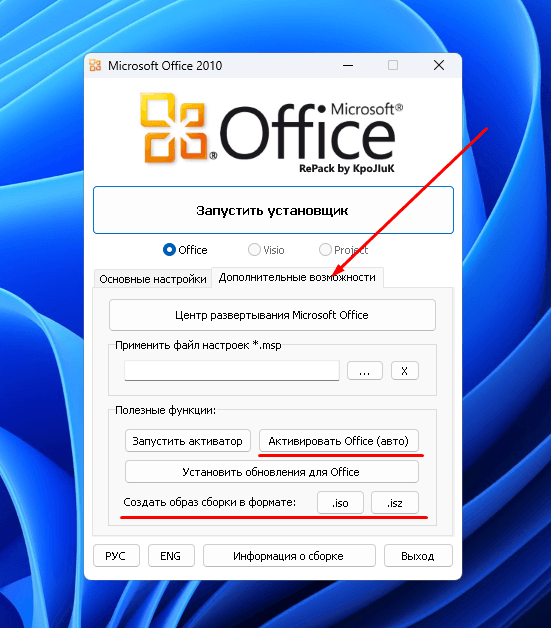This screenshot has height=628, width=551.
Task: Click Активировать Office (авто) button
Action: click(x=338, y=441)
